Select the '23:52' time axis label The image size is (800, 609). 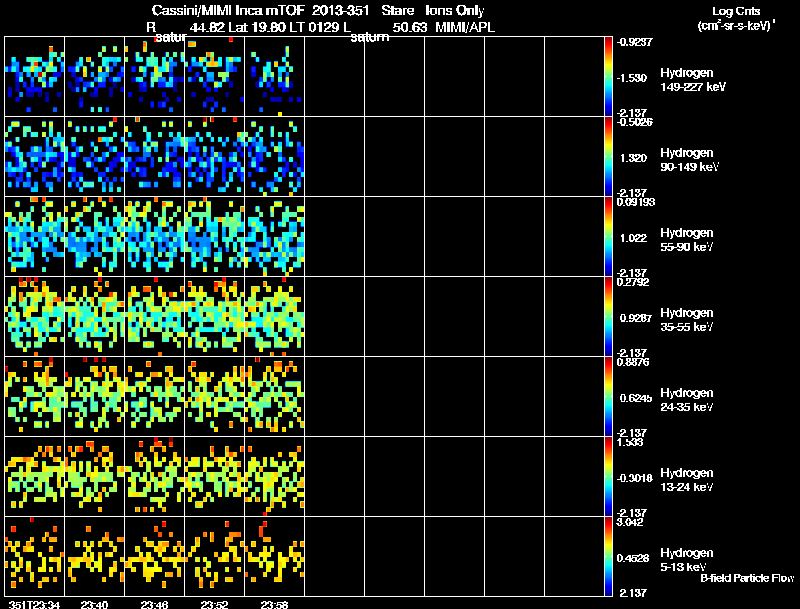[214, 604]
